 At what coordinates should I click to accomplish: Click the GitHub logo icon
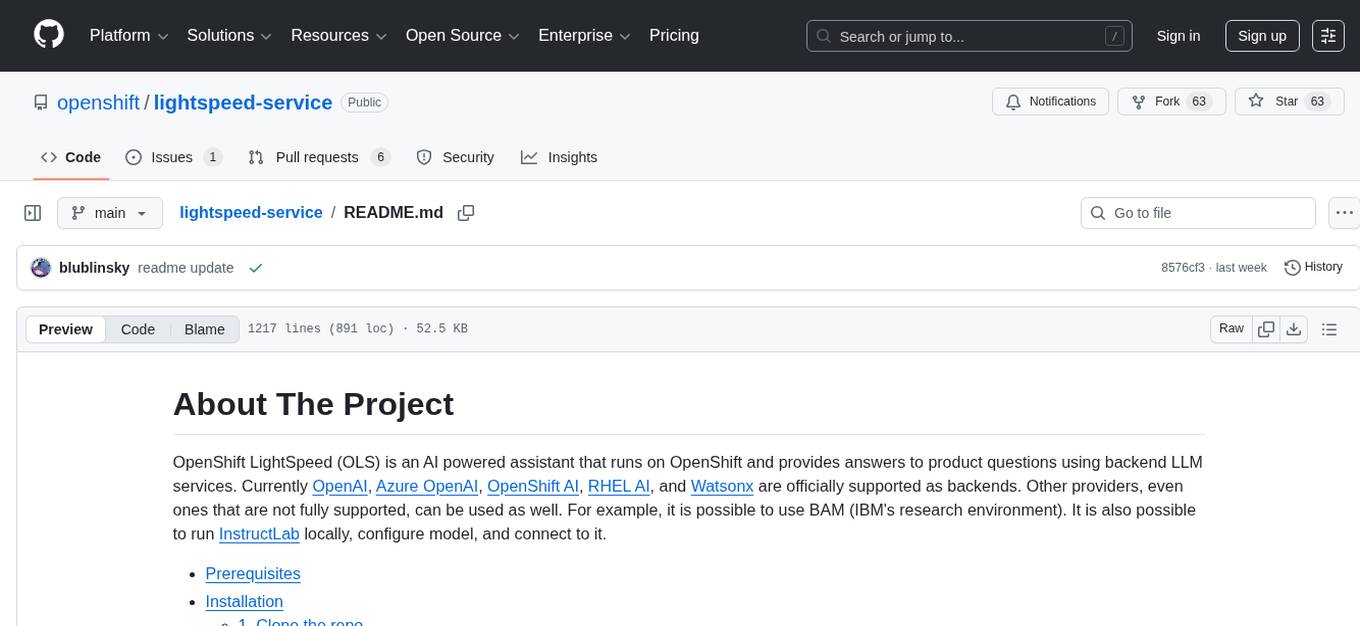coord(48,35)
